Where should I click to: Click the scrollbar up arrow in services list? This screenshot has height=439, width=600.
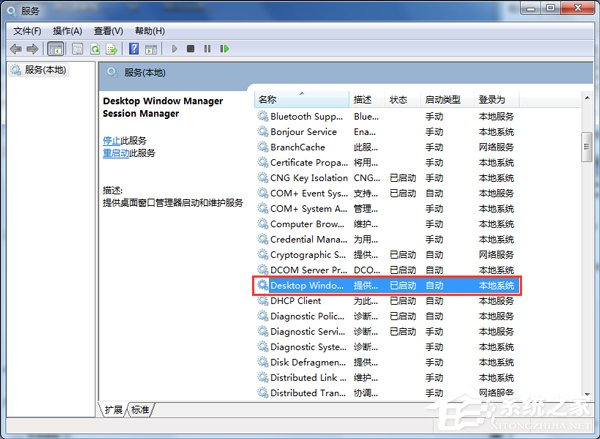tap(587, 98)
